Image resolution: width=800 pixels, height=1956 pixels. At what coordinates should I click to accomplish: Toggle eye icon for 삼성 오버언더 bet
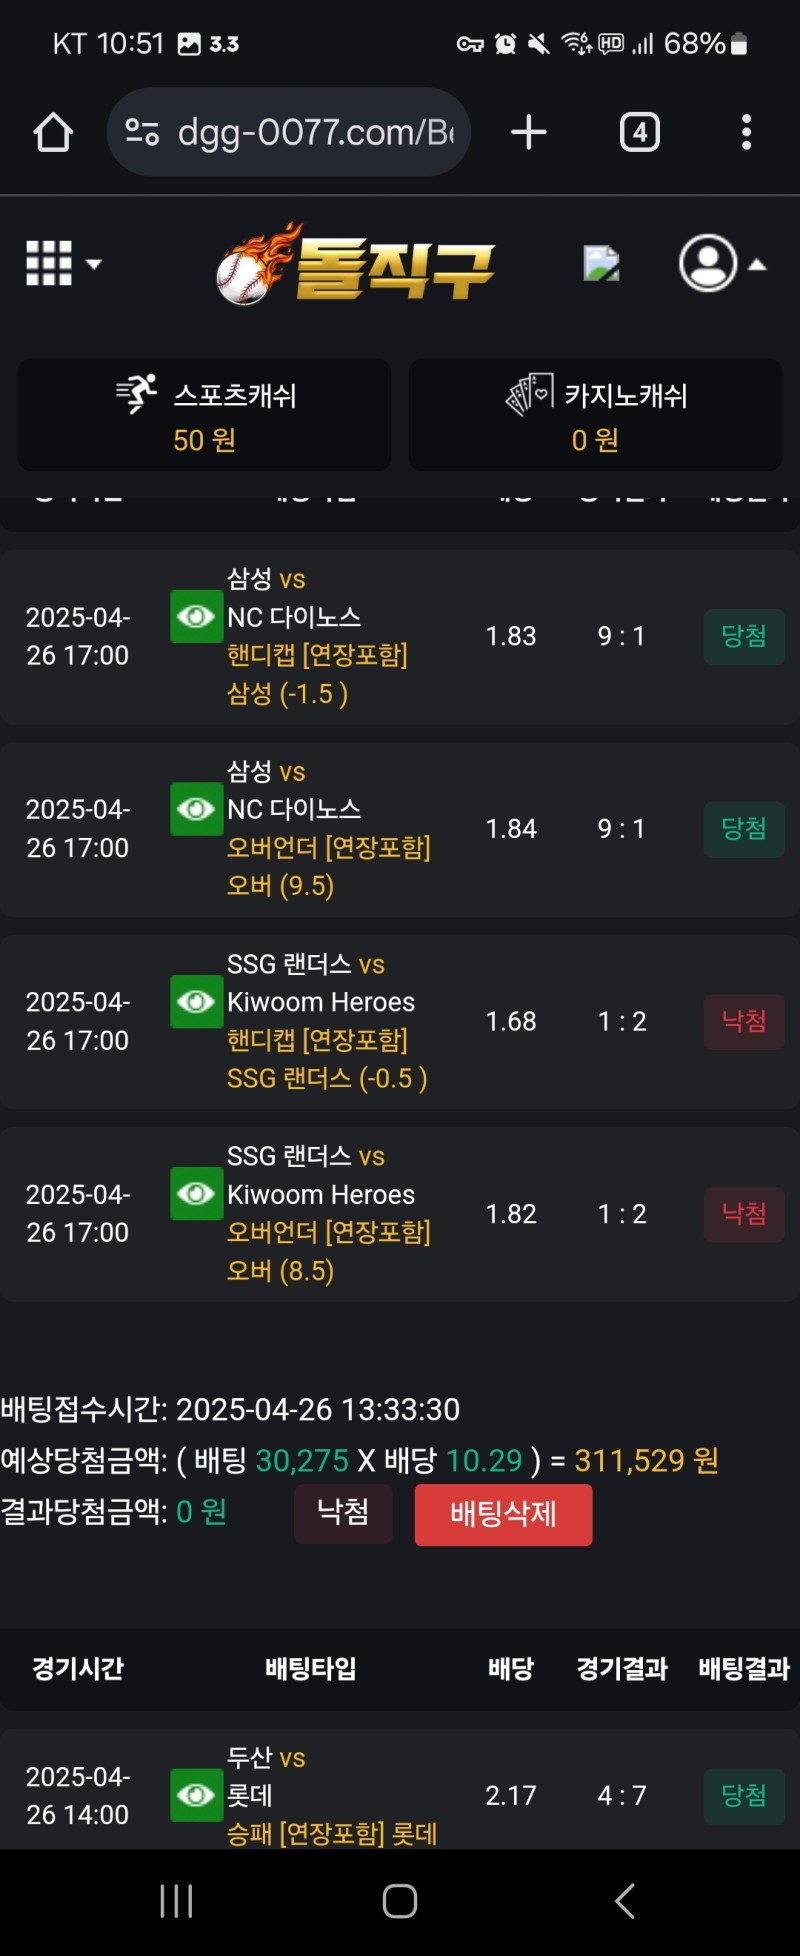[196, 809]
